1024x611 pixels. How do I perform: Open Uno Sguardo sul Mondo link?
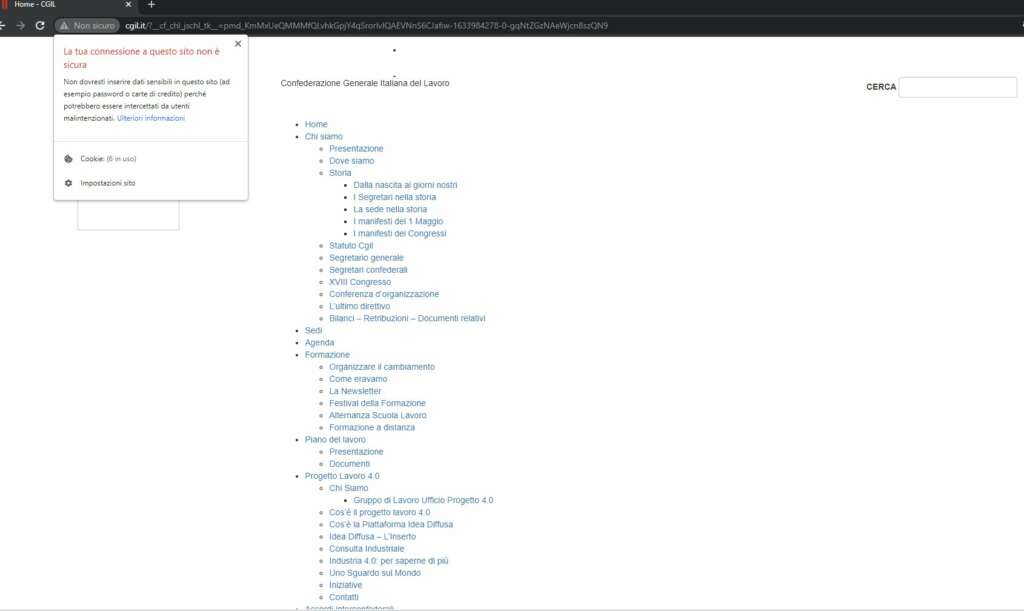pyautogui.click(x=375, y=573)
